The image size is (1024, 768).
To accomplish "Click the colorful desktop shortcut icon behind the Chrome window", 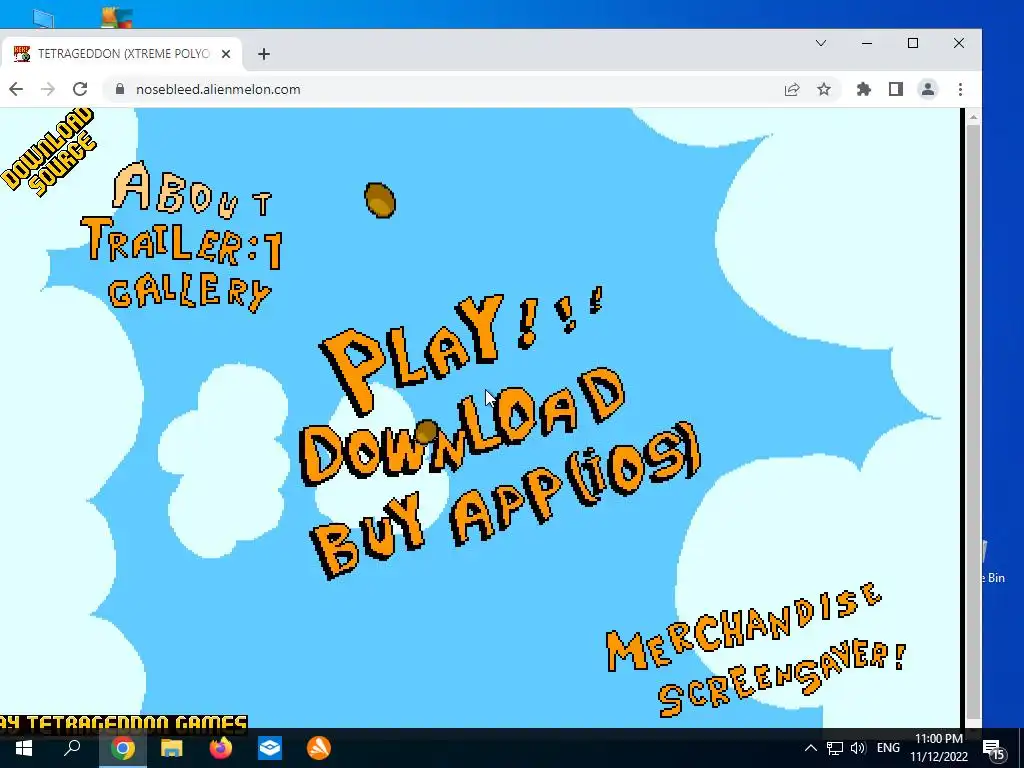I will point(117,18).
